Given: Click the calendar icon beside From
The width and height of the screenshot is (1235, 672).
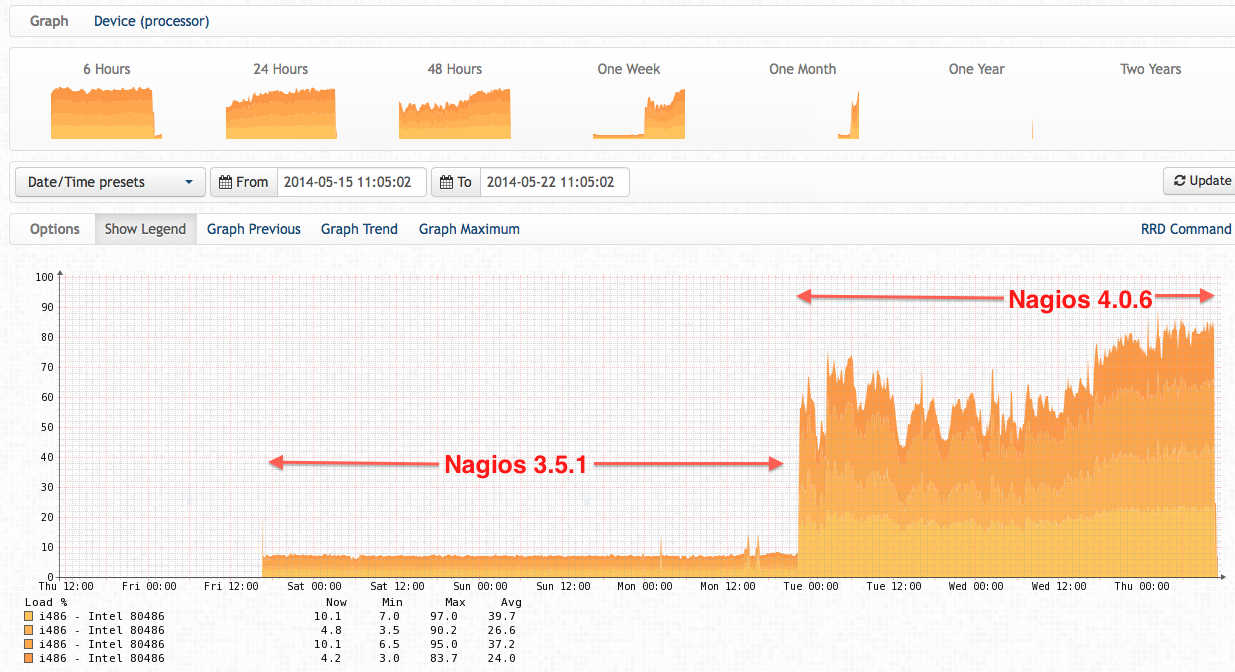Looking at the screenshot, I should click(225, 182).
